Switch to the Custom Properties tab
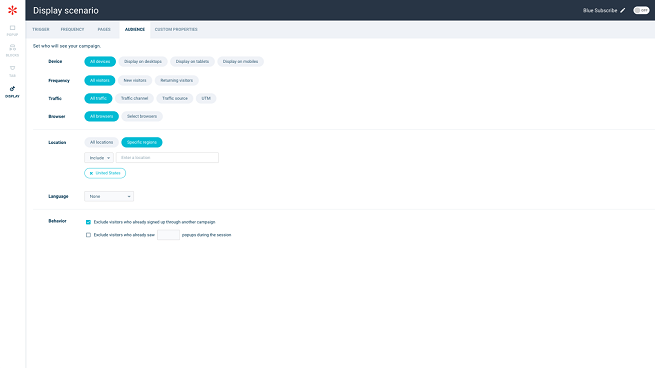This screenshot has height=368, width=655. [x=176, y=29]
